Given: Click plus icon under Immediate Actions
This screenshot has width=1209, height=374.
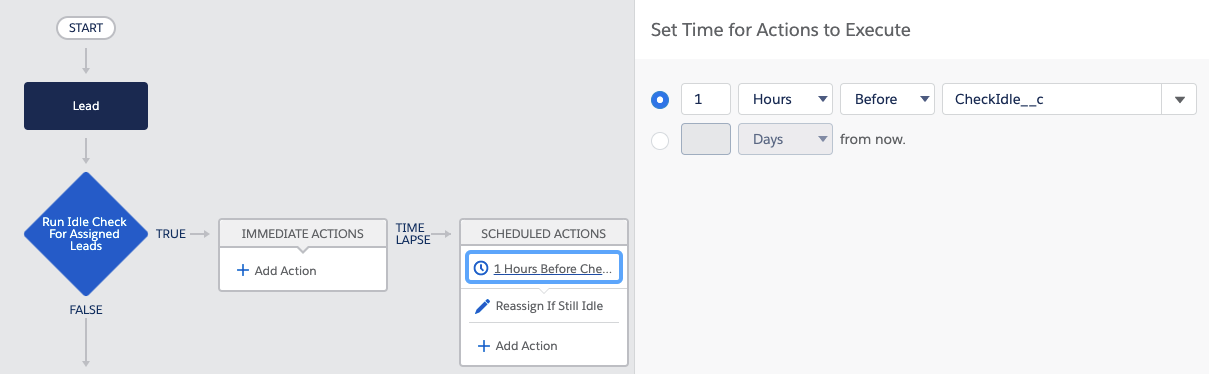Looking at the screenshot, I should tap(242, 270).
